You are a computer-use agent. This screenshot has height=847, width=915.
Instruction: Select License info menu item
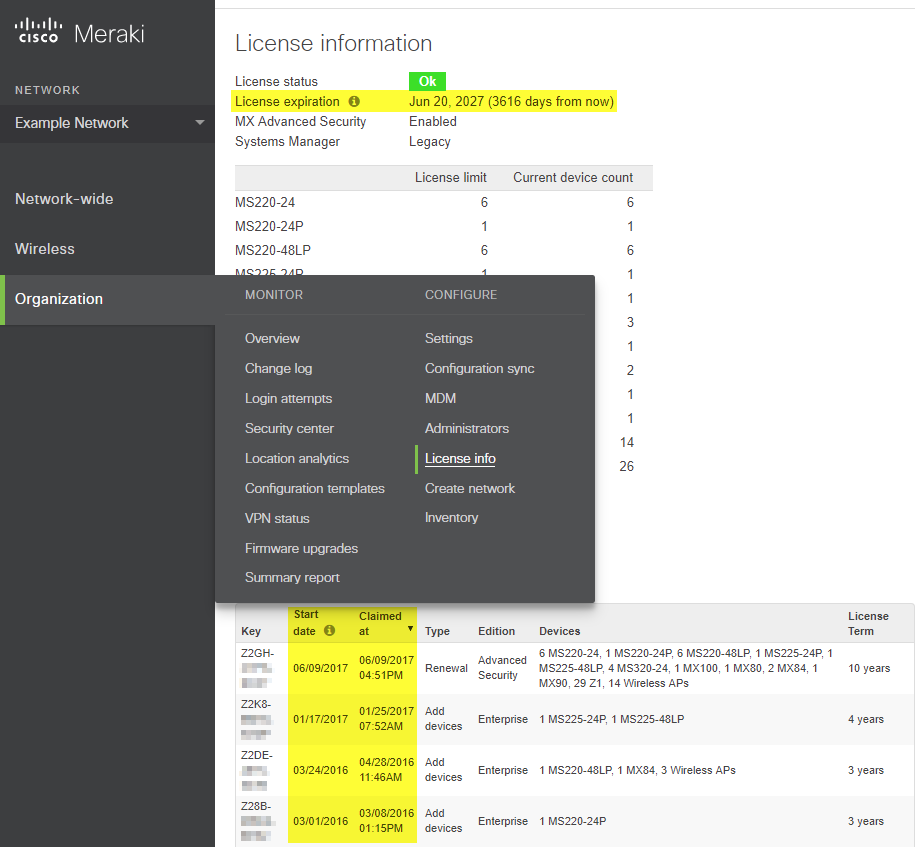(x=460, y=459)
